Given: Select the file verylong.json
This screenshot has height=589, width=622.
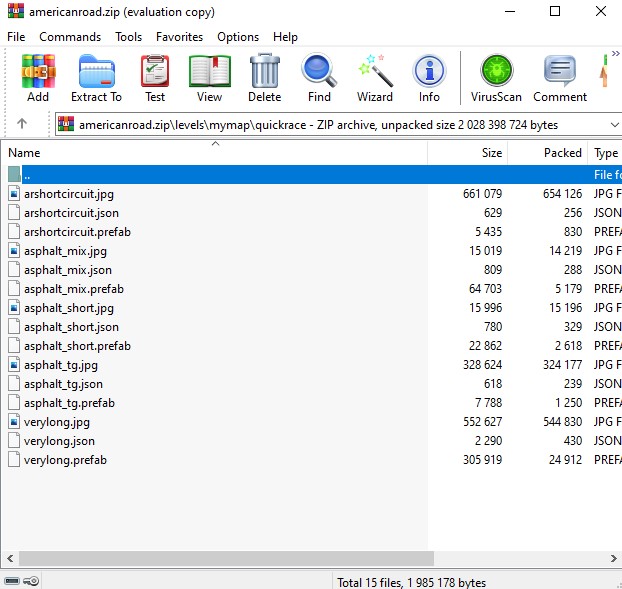Looking at the screenshot, I should coord(60,441).
